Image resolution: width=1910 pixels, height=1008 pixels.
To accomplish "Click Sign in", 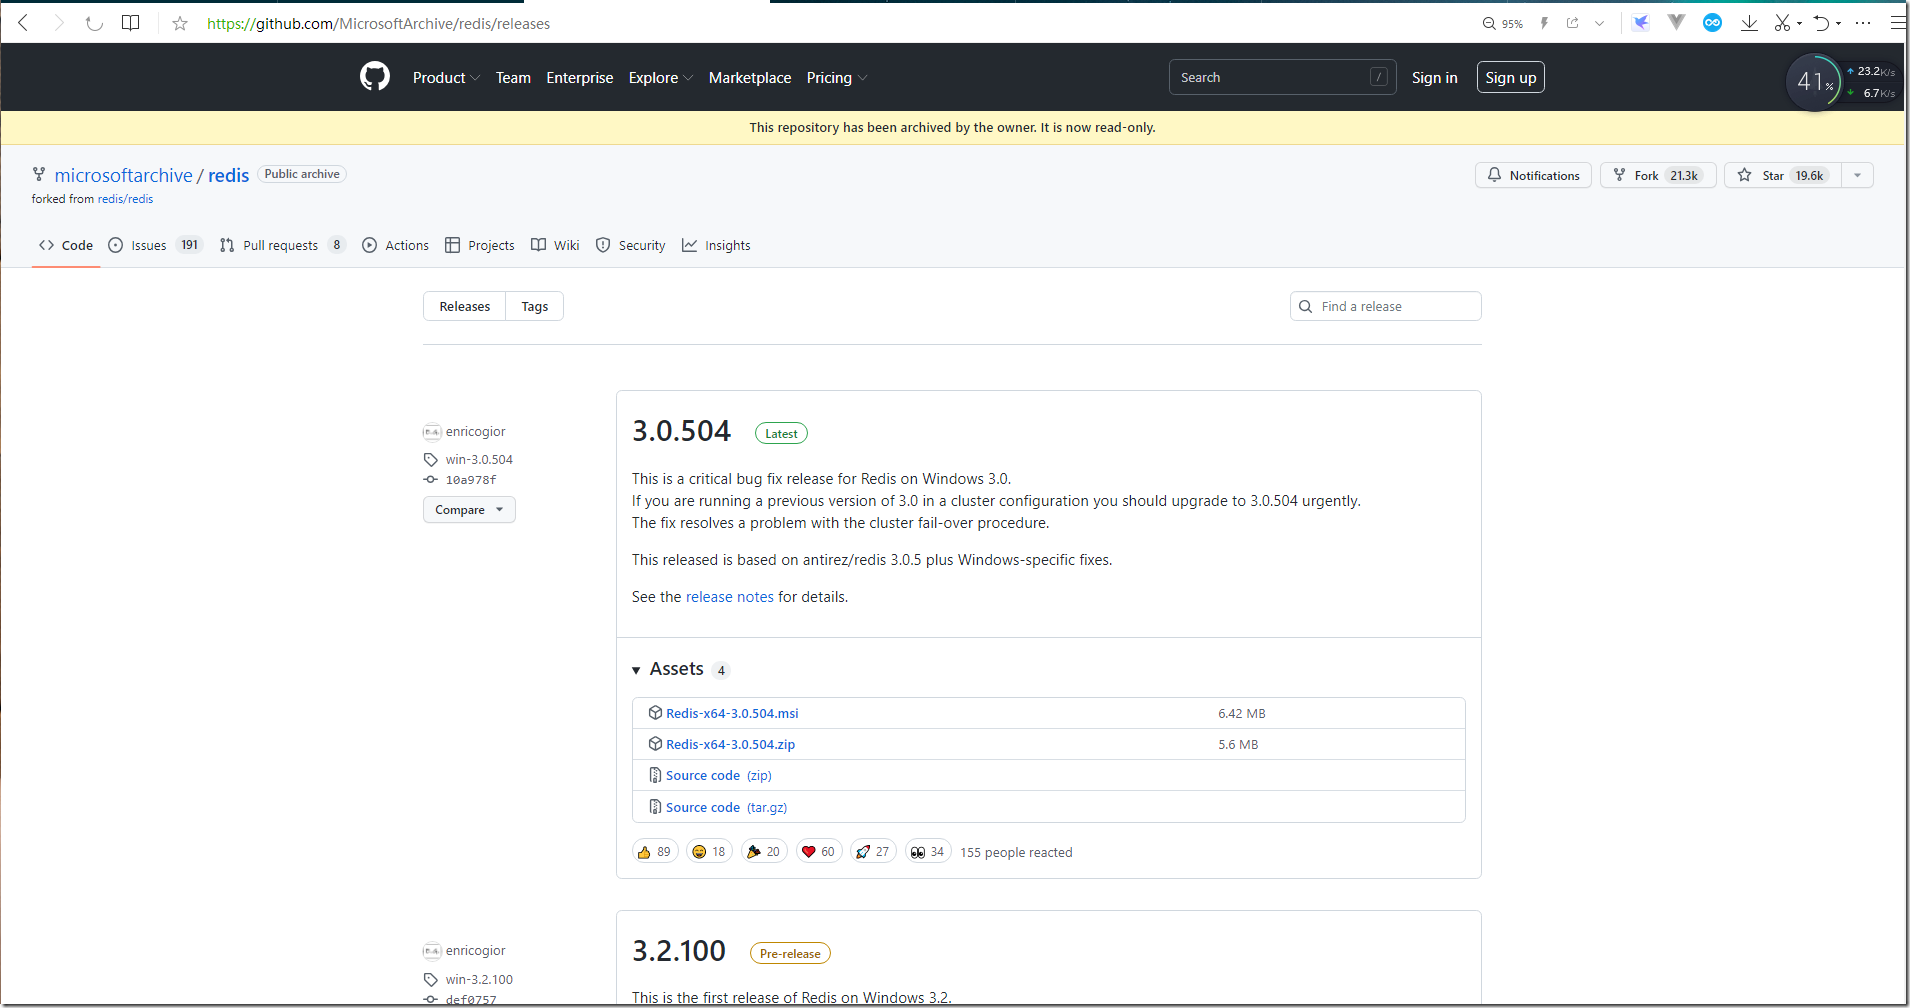I will point(1434,77).
